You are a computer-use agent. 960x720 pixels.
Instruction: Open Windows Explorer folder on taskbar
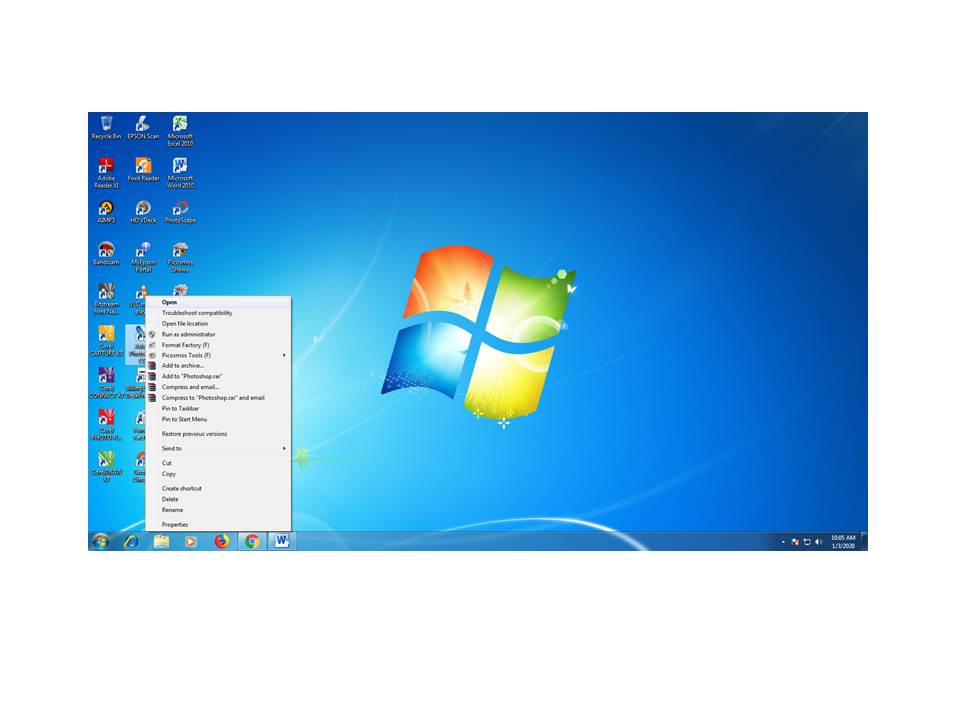[161, 541]
